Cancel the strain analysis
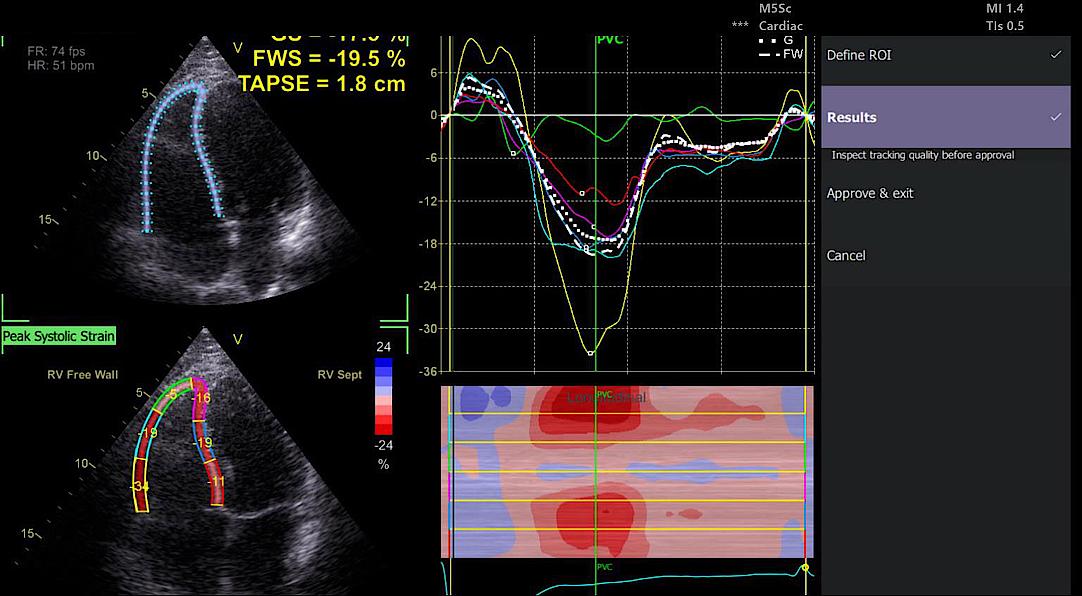The width and height of the screenshot is (1082, 596). click(x=845, y=255)
